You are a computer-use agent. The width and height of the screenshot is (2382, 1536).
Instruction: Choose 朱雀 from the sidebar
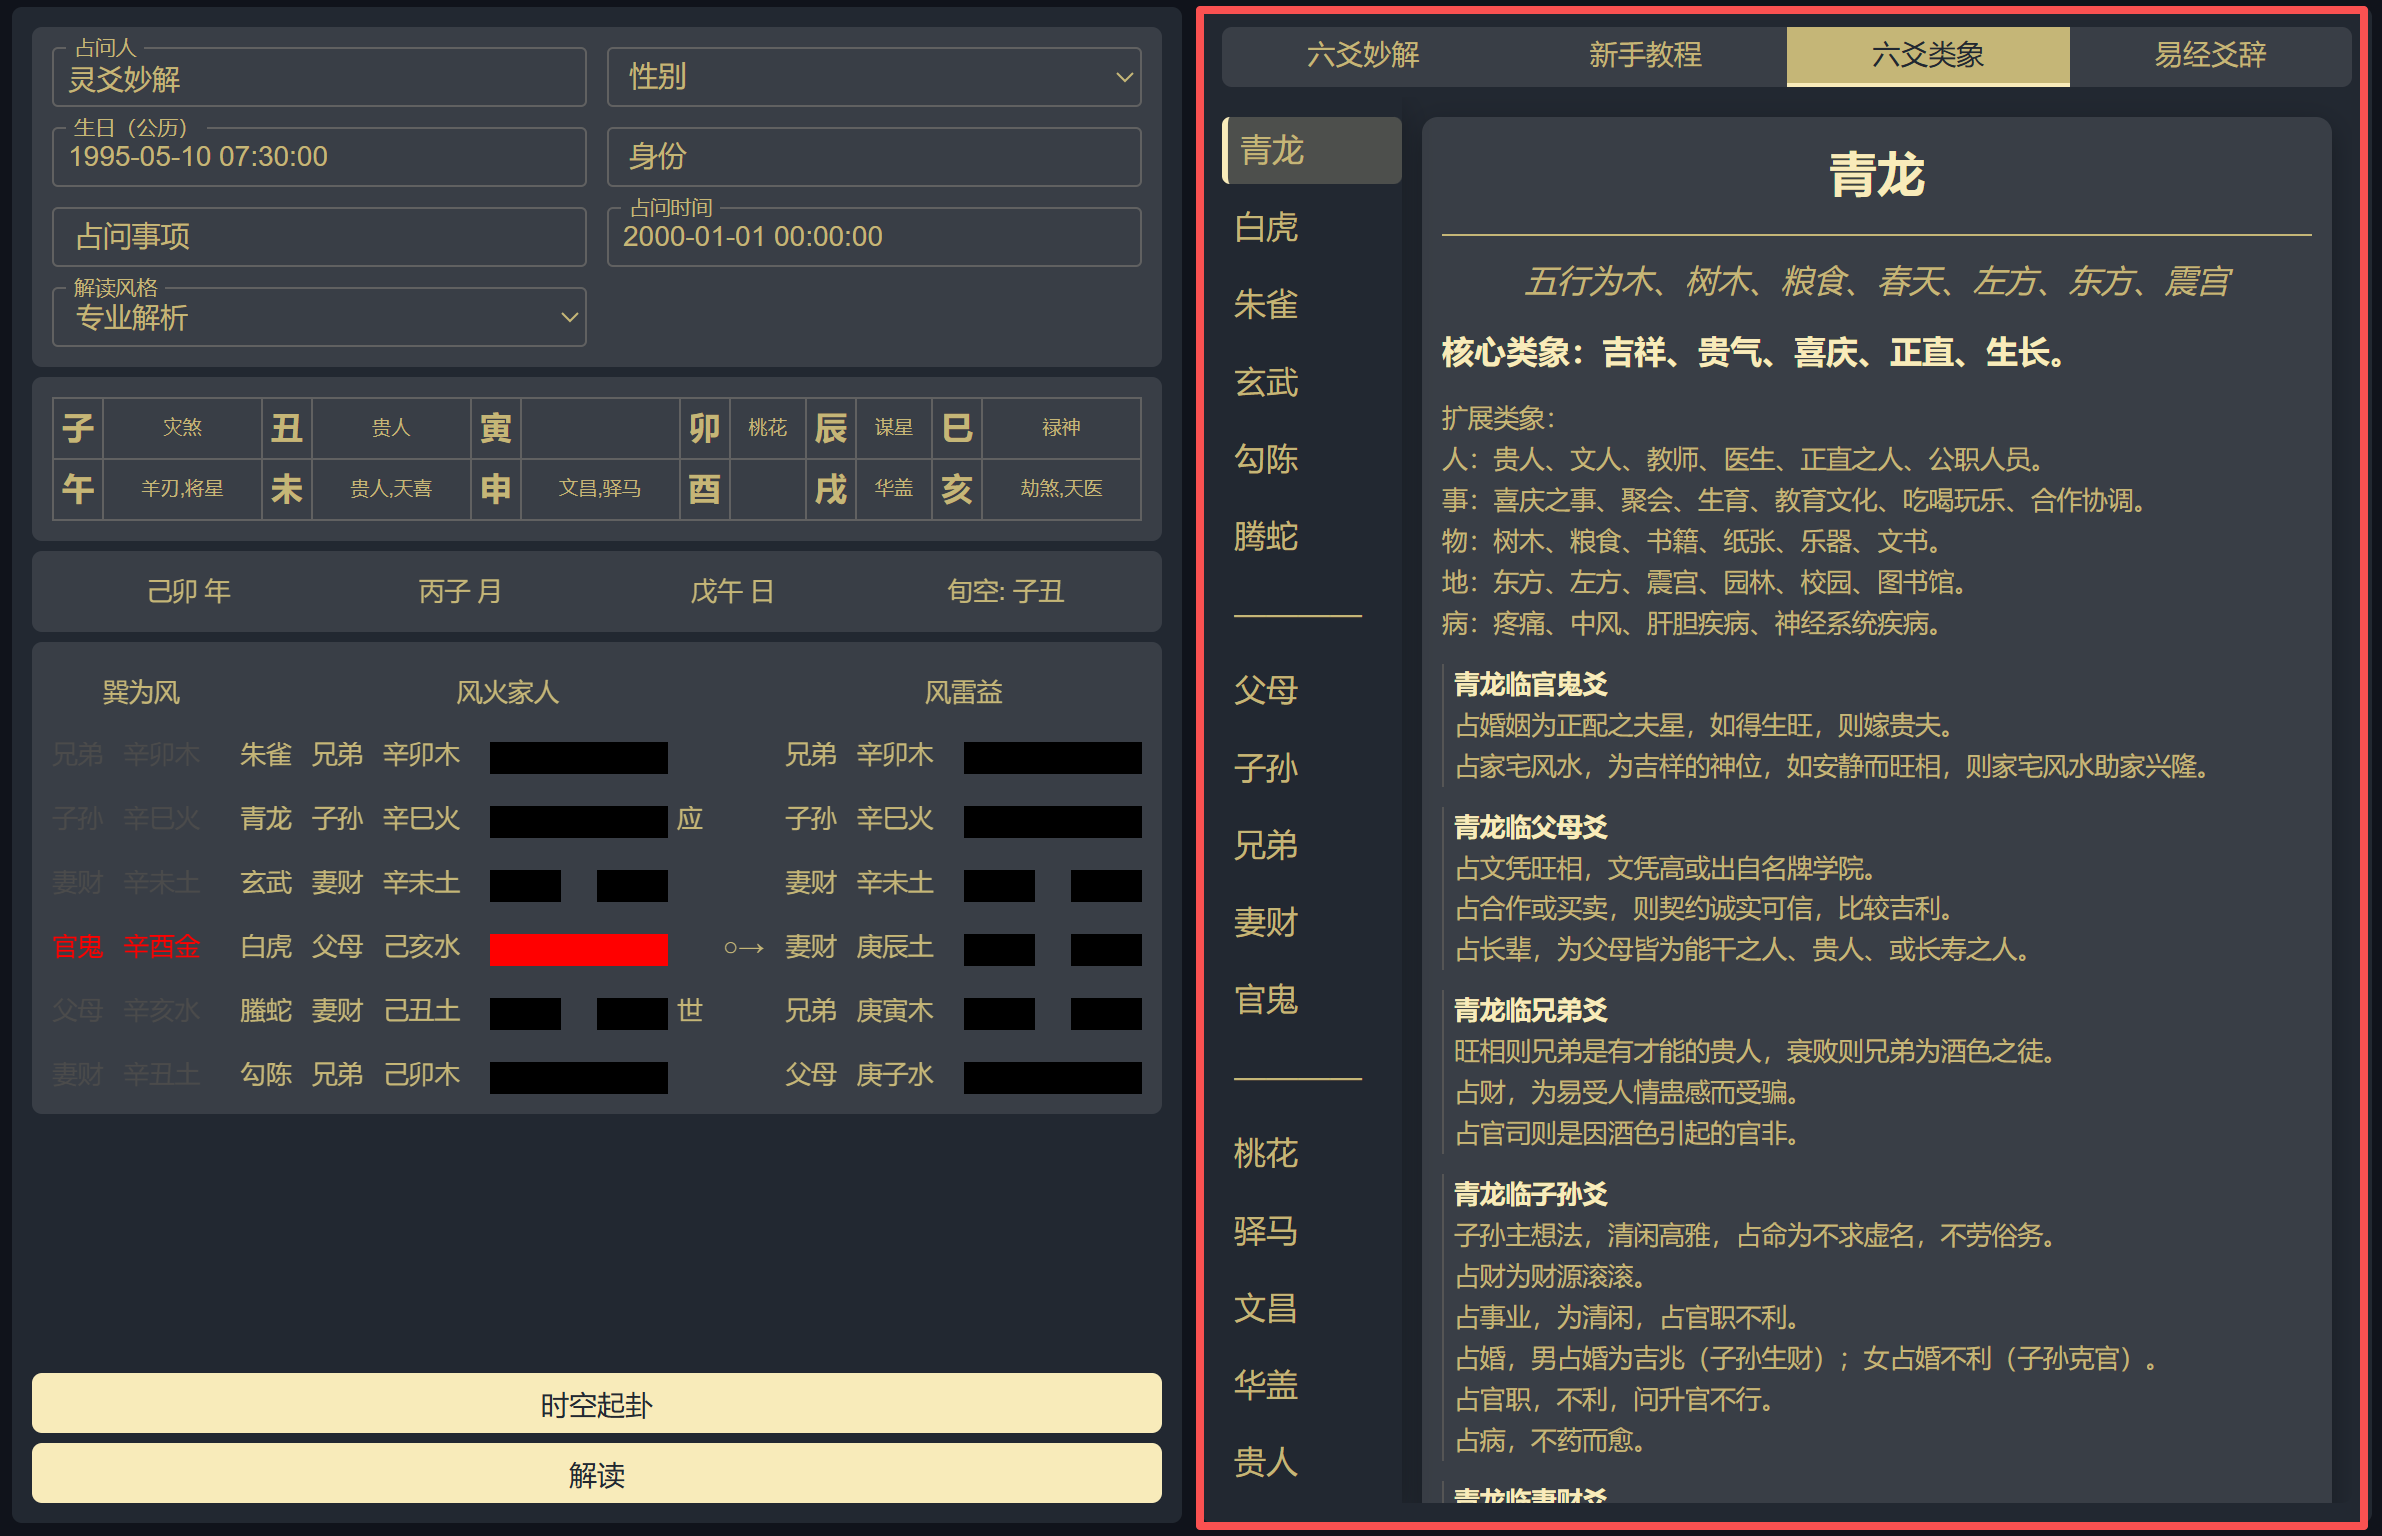click(x=1267, y=304)
